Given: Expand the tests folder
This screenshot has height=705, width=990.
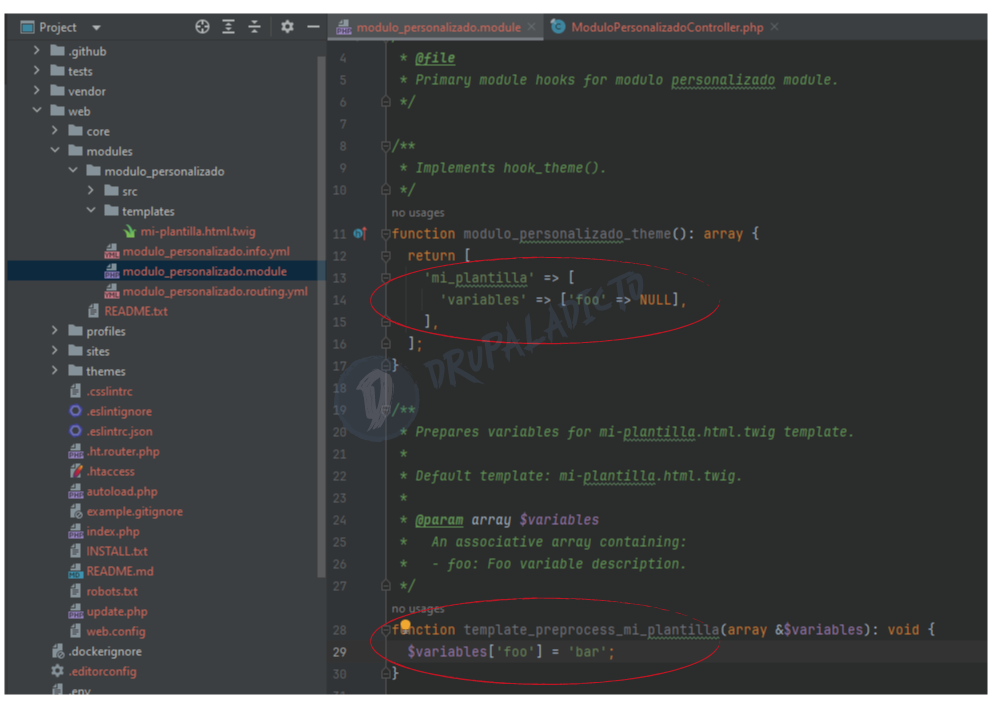Looking at the screenshot, I should point(37,71).
